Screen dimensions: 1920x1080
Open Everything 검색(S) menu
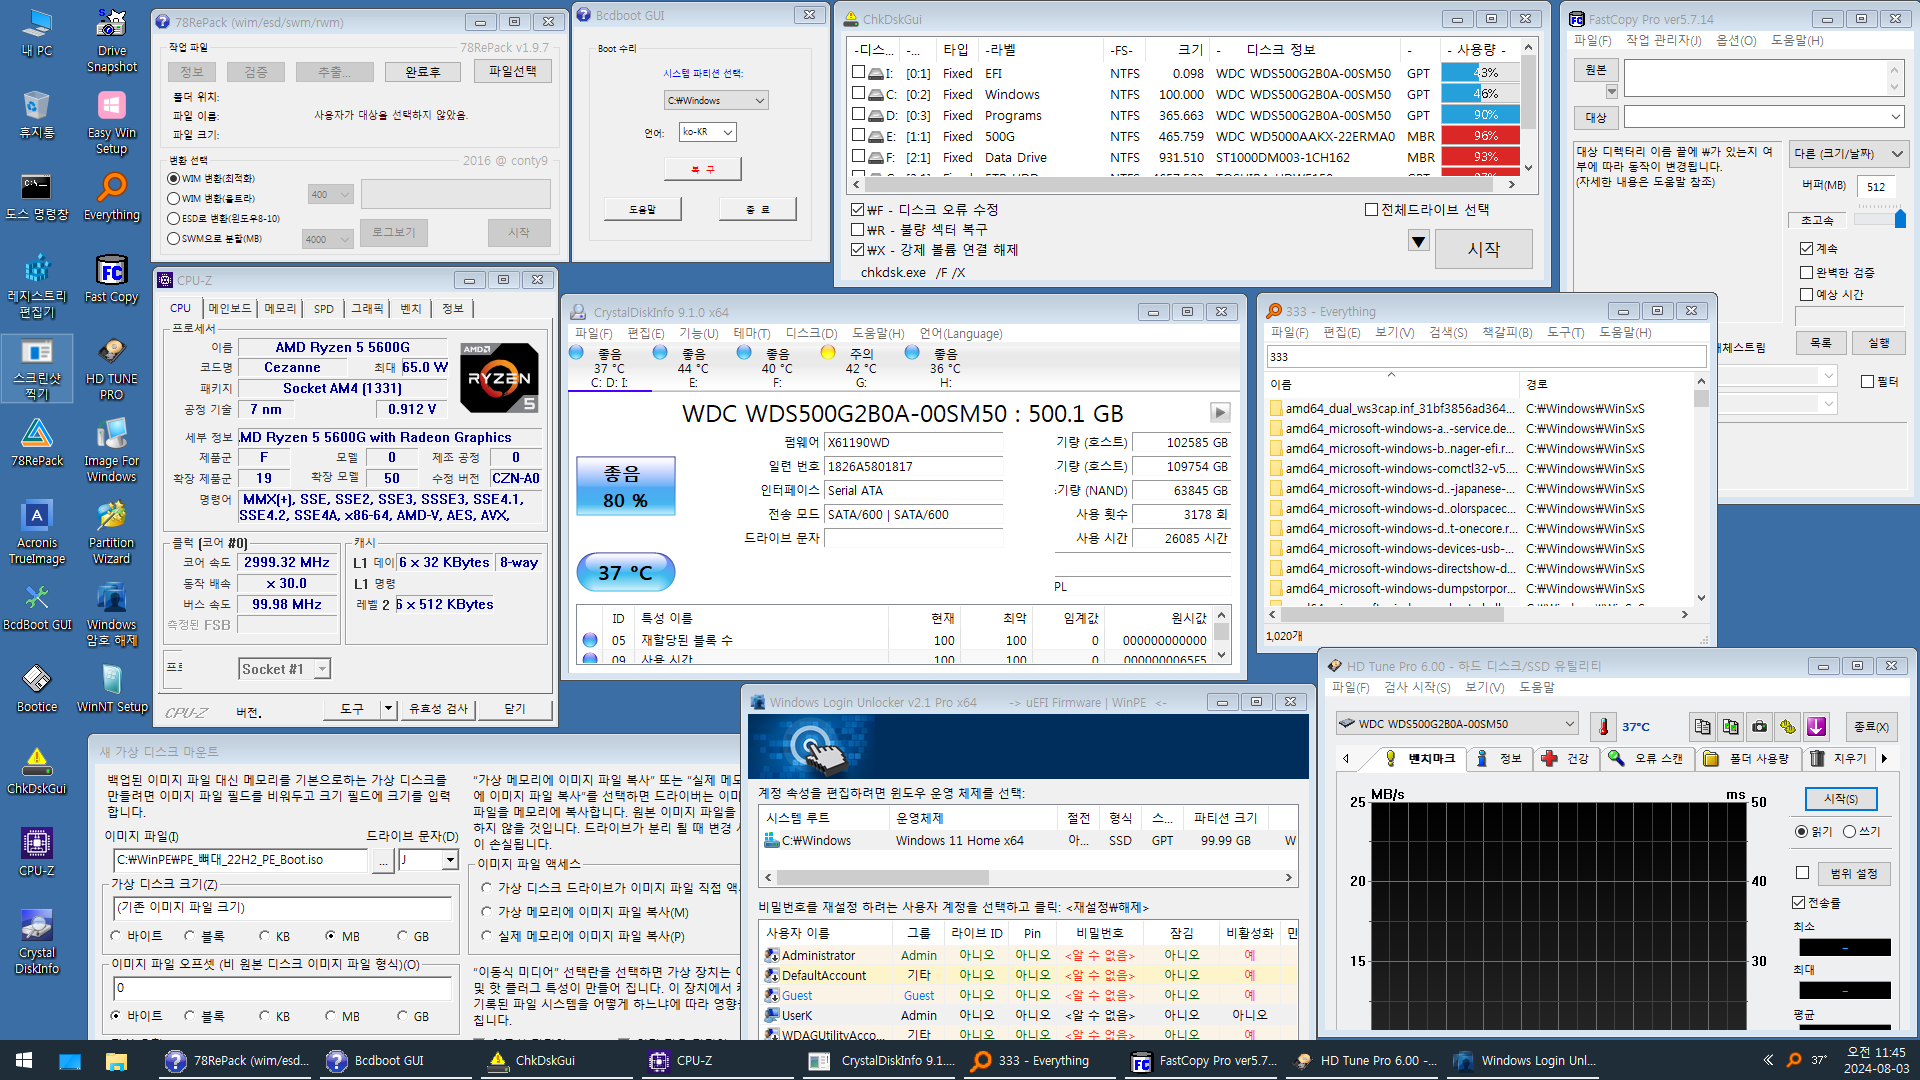click(1447, 333)
